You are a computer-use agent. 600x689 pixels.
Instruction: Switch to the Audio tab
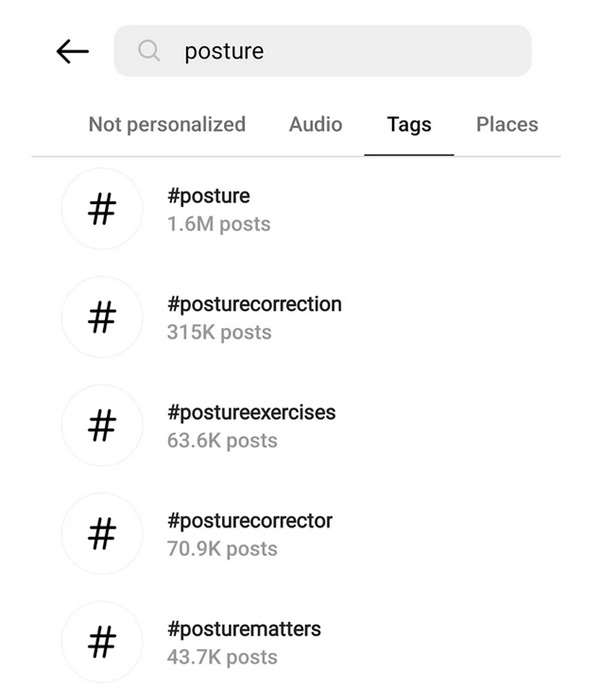pos(315,125)
